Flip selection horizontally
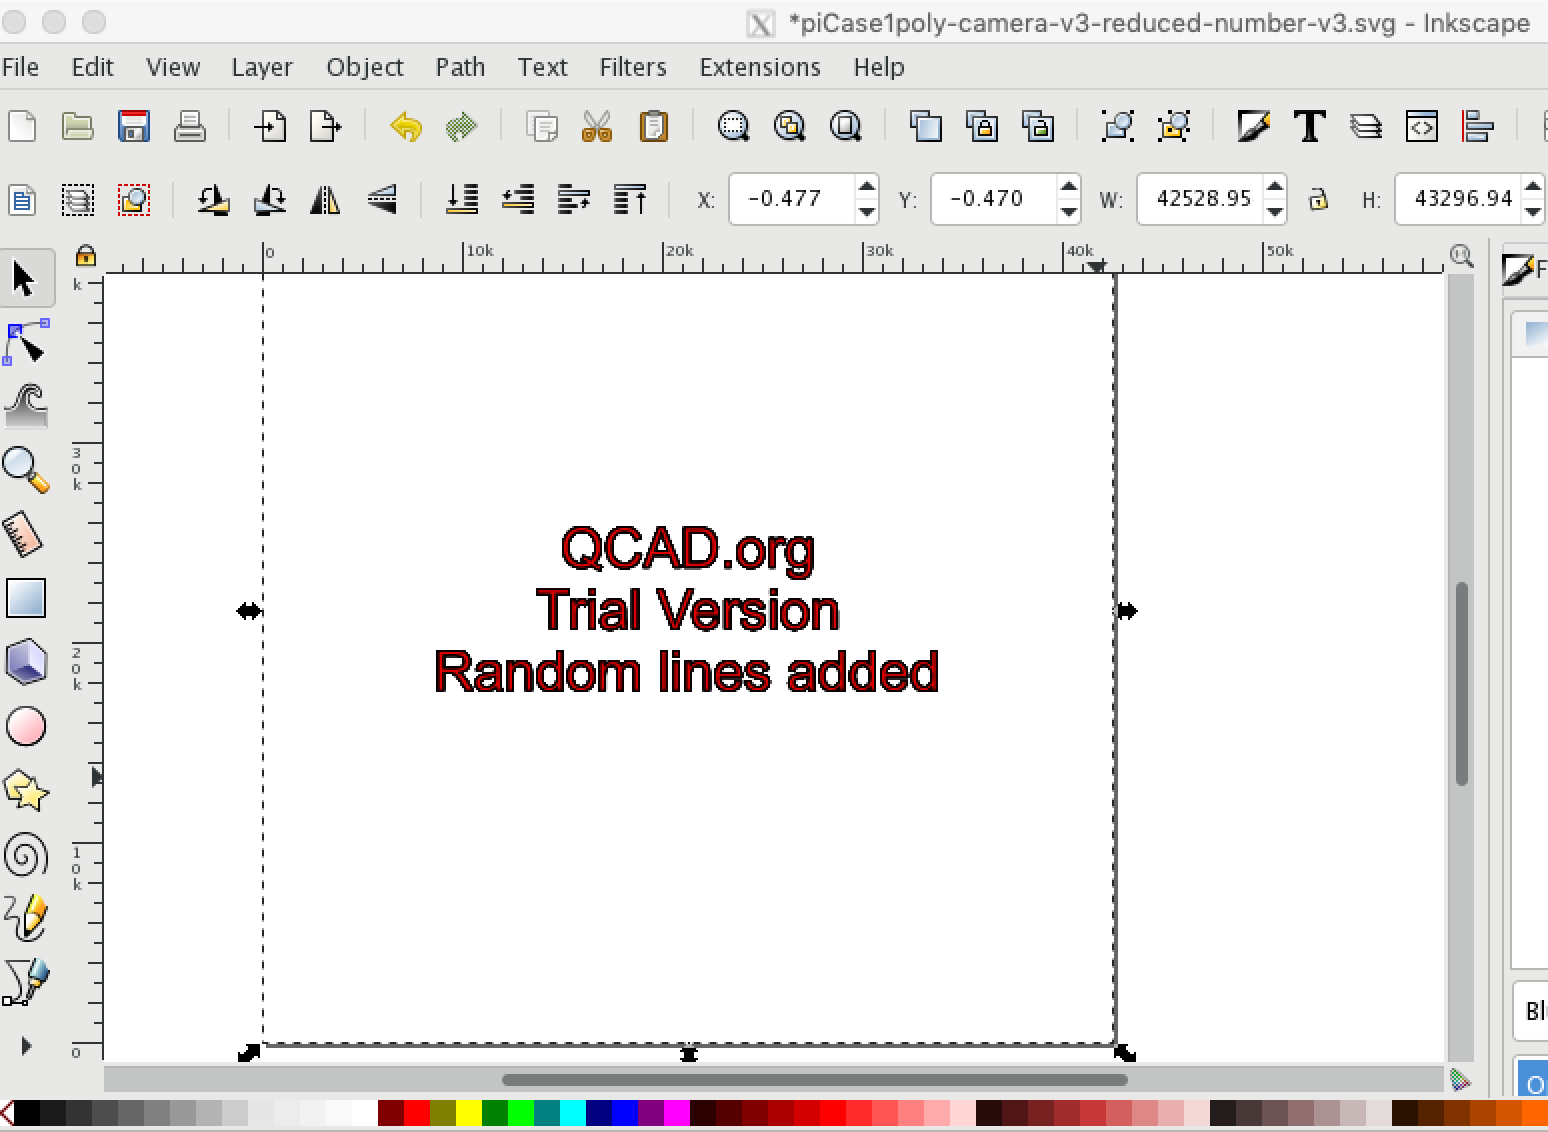This screenshot has width=1548, height=1132. (325, 200)
